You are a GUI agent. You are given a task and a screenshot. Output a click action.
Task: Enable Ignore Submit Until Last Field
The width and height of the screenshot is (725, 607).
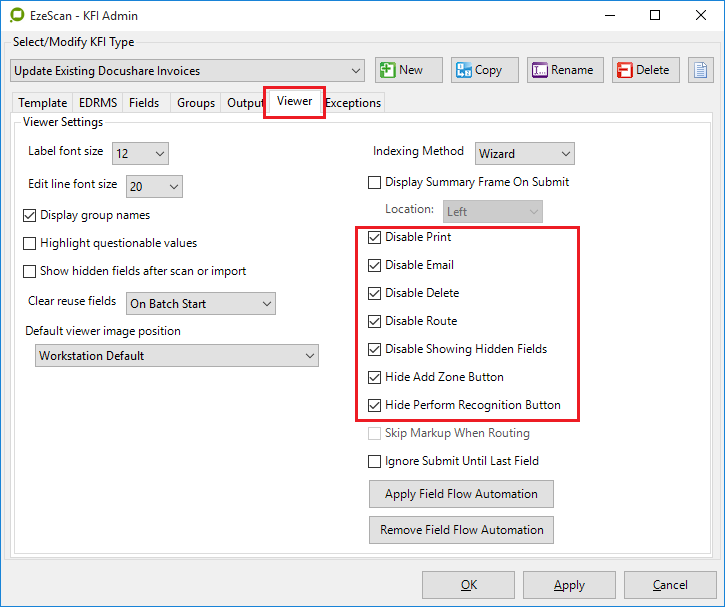click(375, 462)
